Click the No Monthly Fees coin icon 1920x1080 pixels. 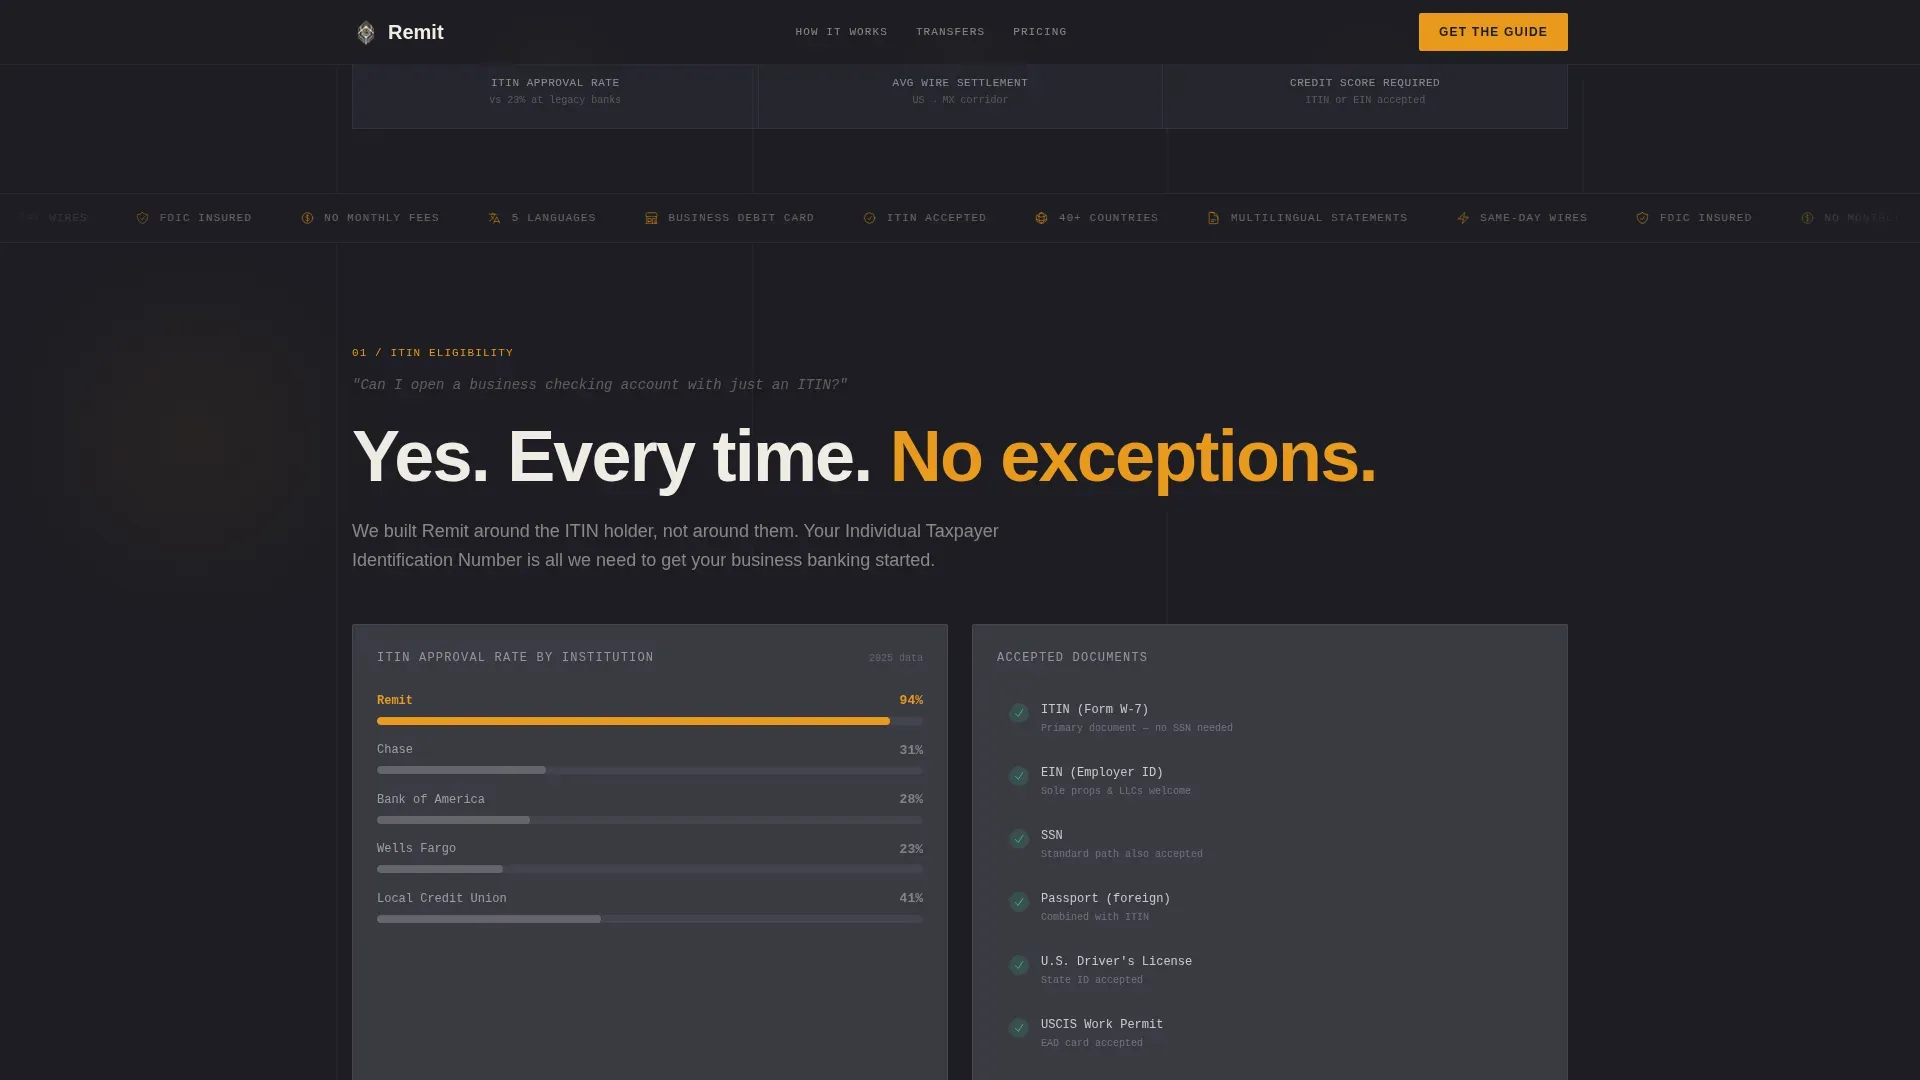(307, 218)
